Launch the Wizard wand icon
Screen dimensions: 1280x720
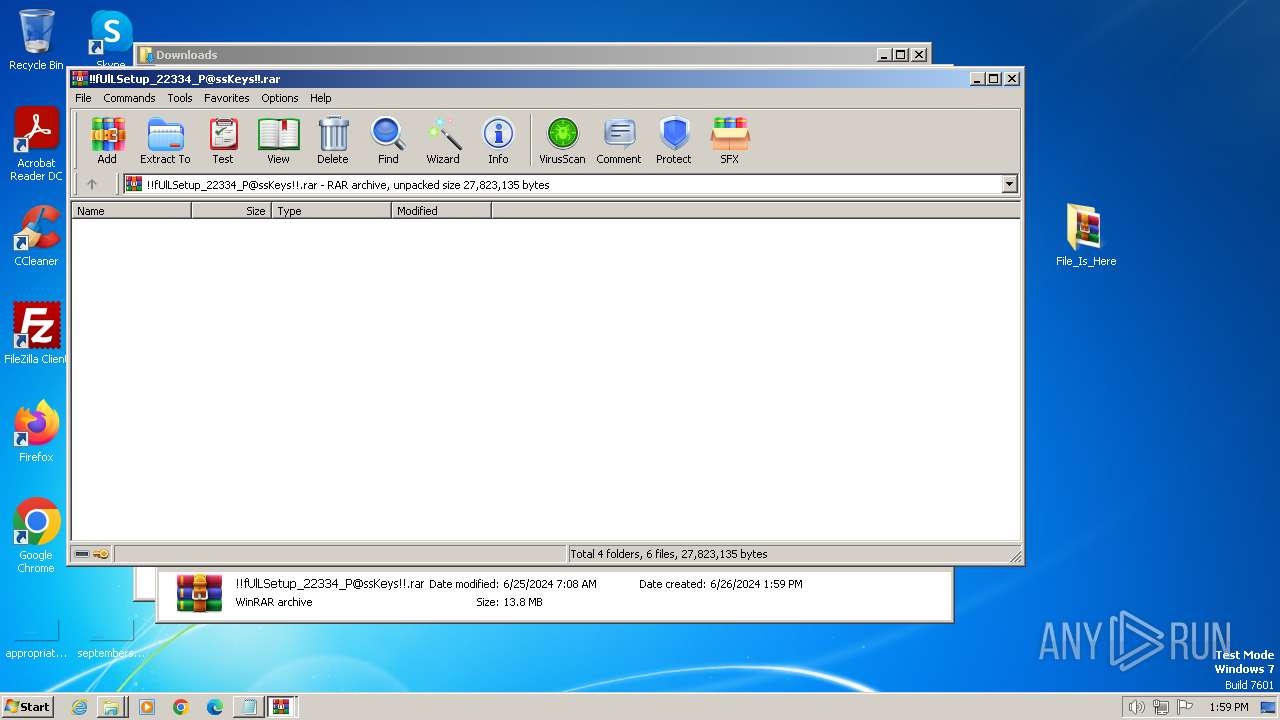pyautogui.click(x=443, y=141)
